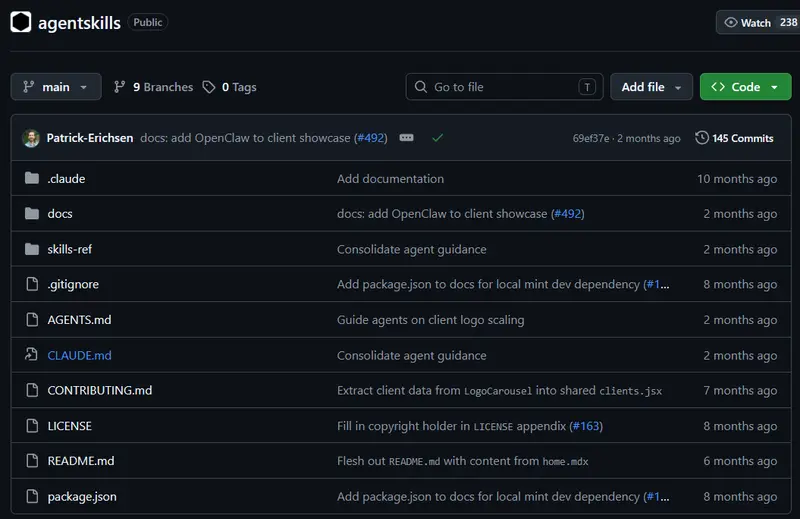800x519 pixels.
Task: Click 6 months ago timestamp for README.md
Action: (x=740, y=461)
